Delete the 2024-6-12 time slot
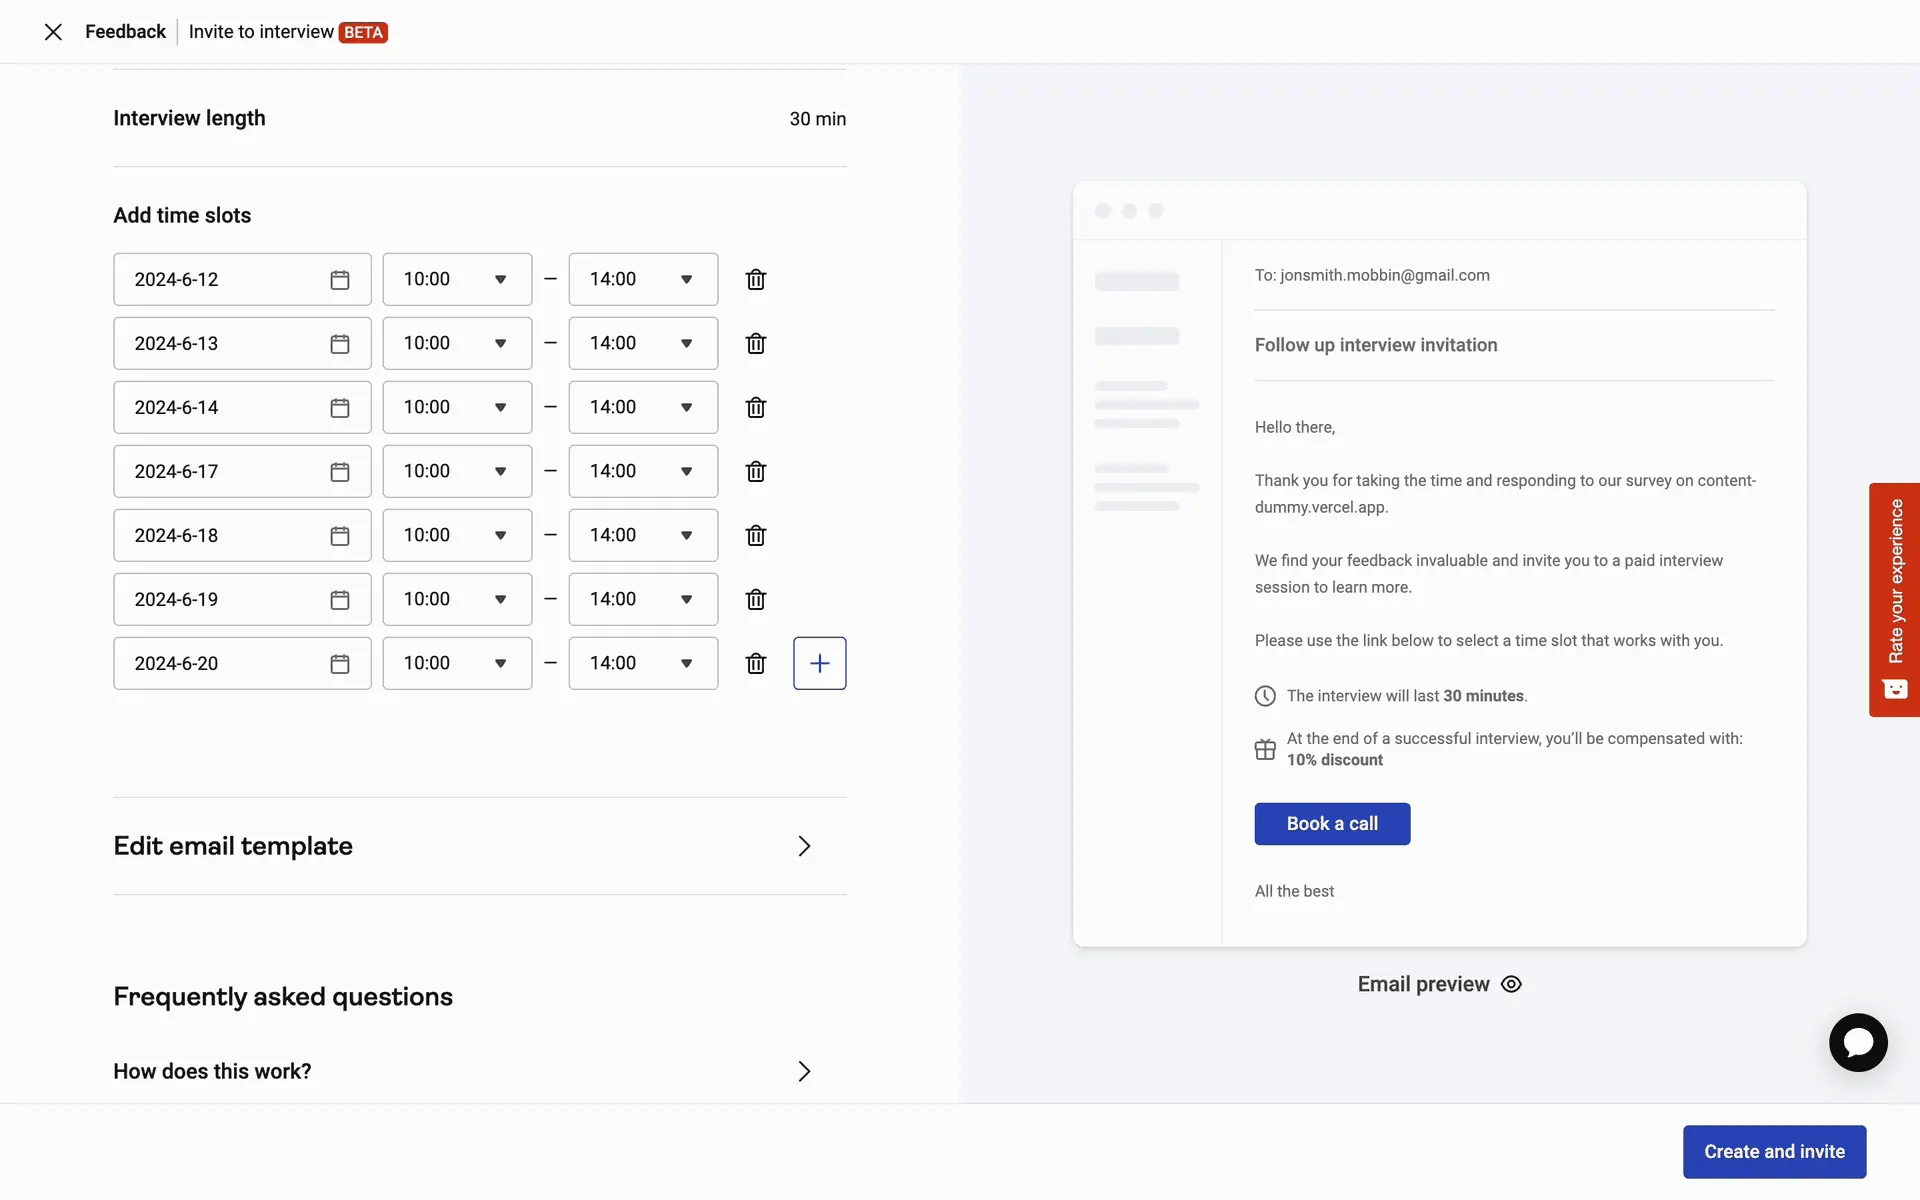Image resolution: width=1920 pixels, height=1200 pixels. pyautogui.click(x=756, y=280)
